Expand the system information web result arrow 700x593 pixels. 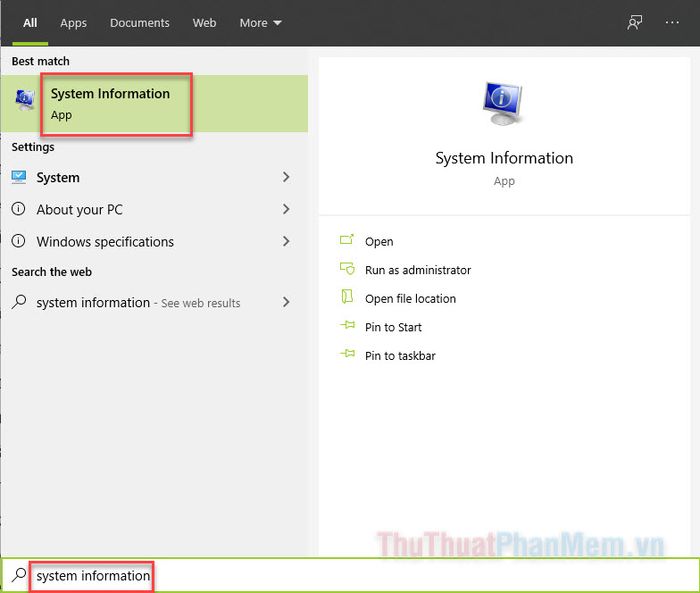click(x=286, y=302)
